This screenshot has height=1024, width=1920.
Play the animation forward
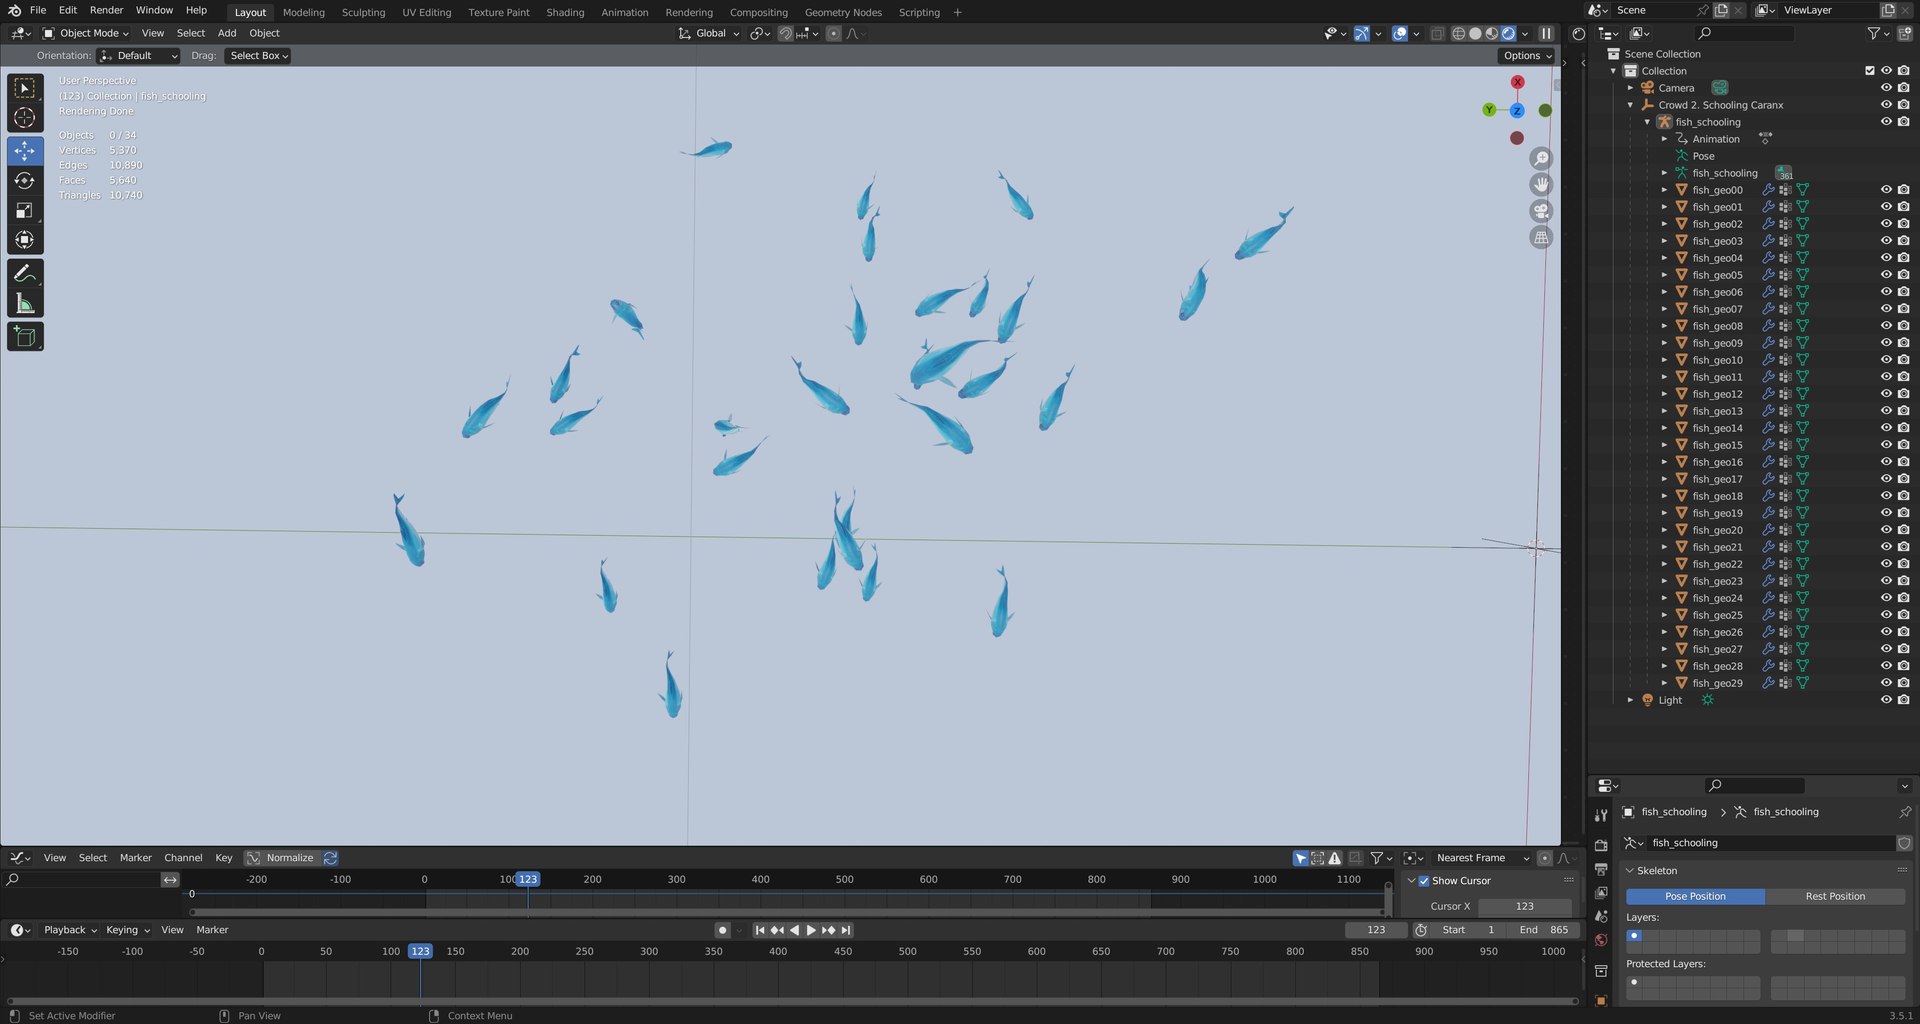point(811,930)
